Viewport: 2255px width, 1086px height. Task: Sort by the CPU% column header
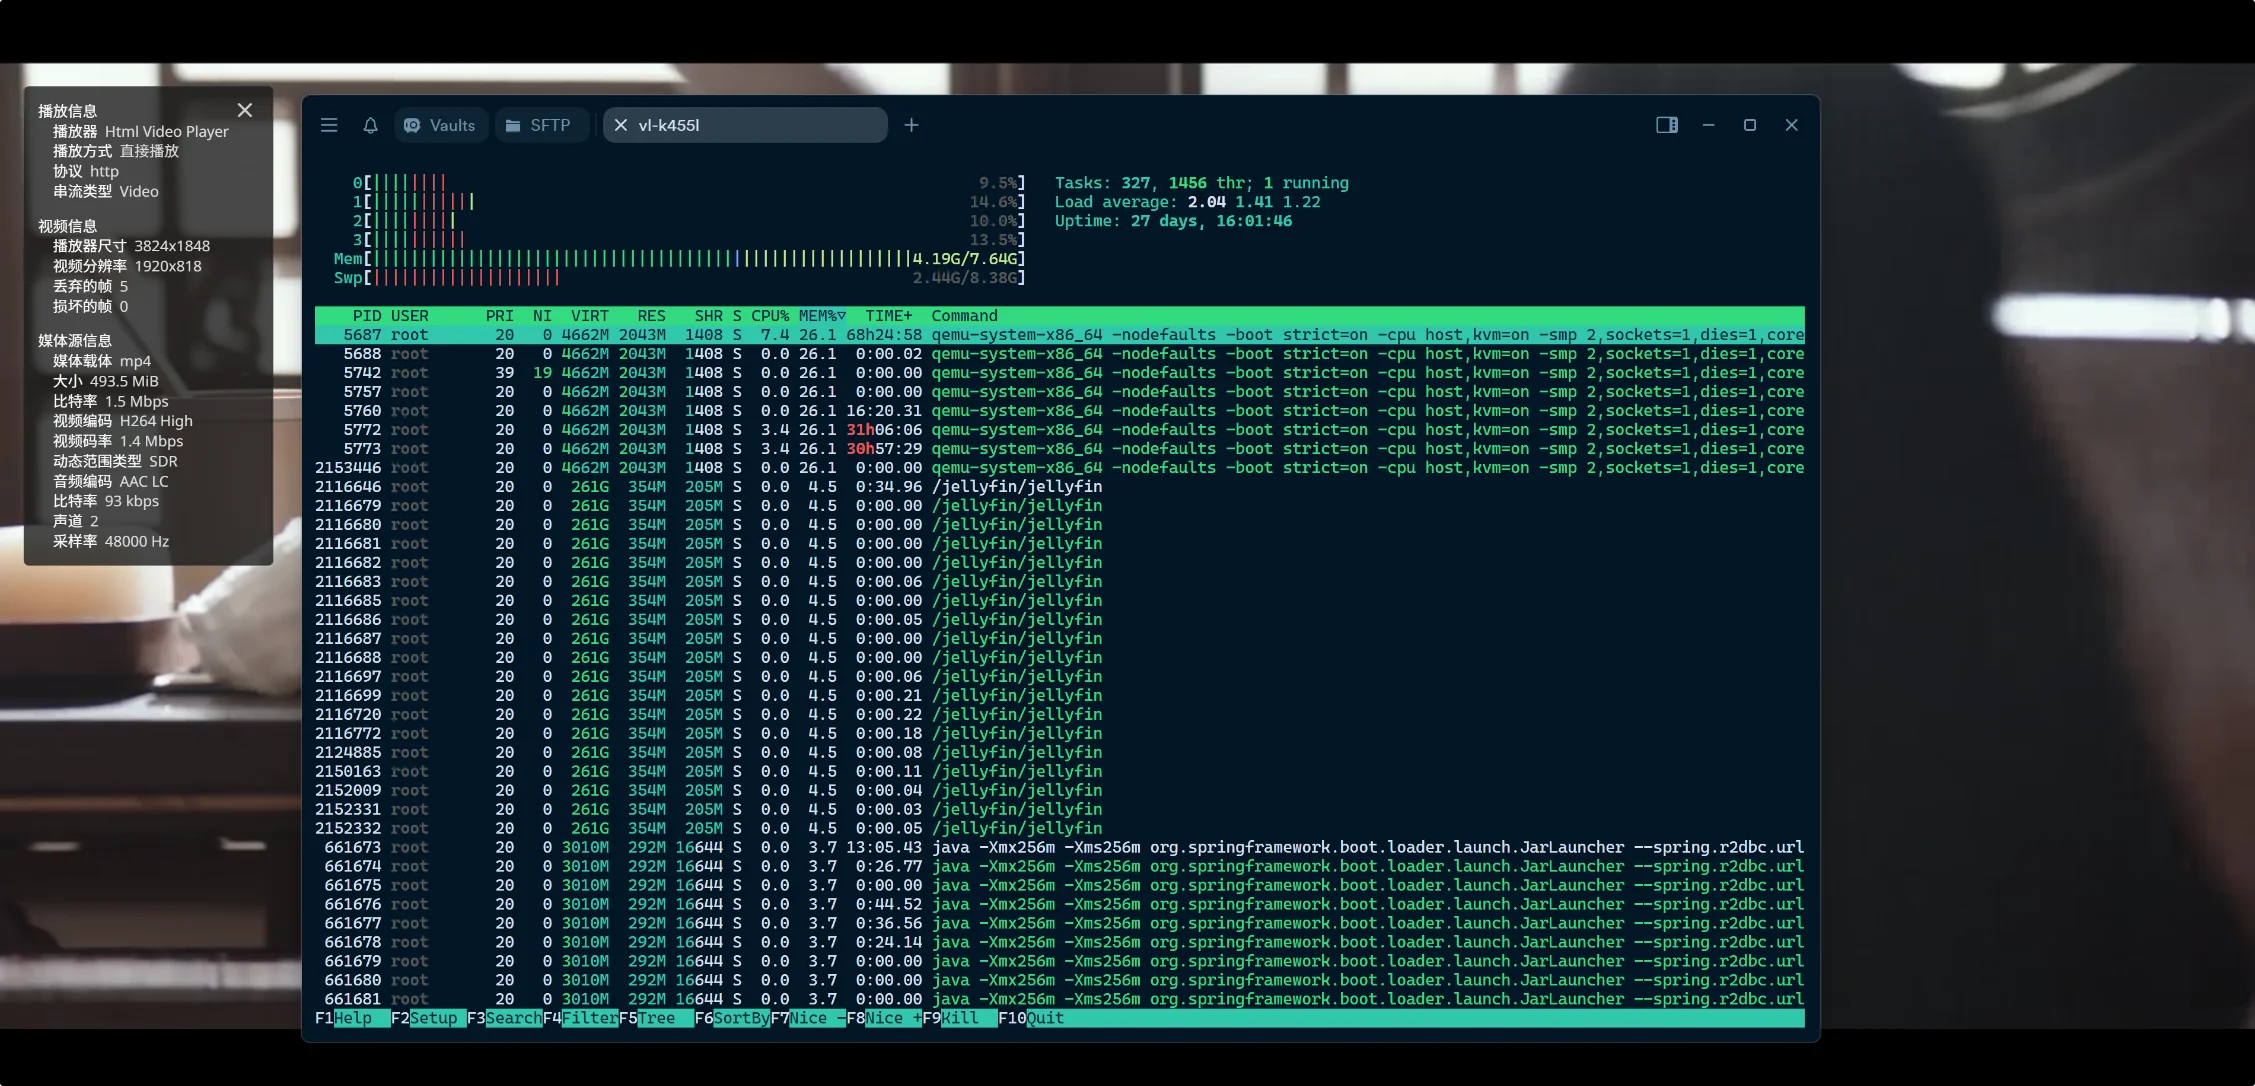pos(770,316)
